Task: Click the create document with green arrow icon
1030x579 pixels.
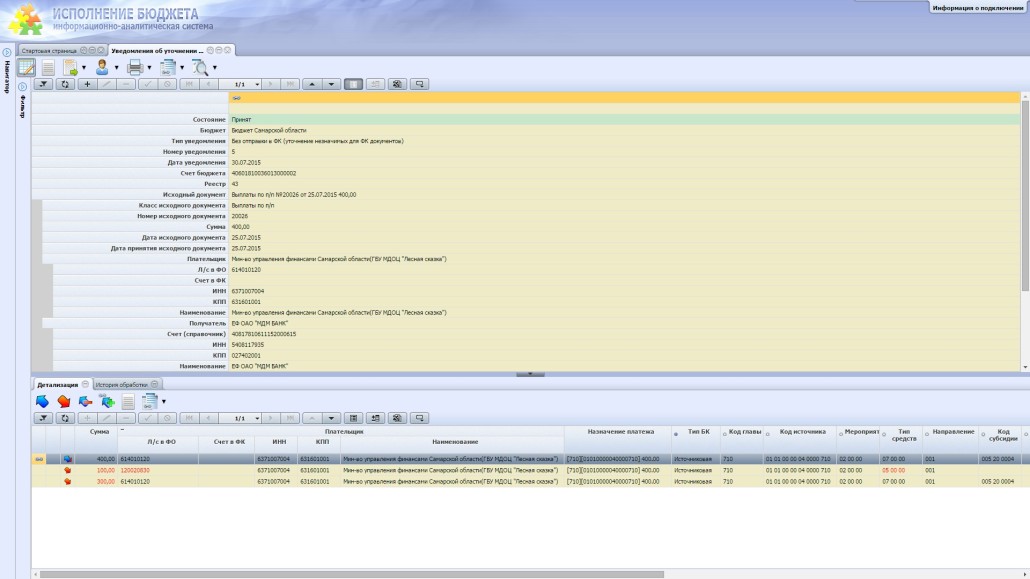Action: (x=70, y=67)
